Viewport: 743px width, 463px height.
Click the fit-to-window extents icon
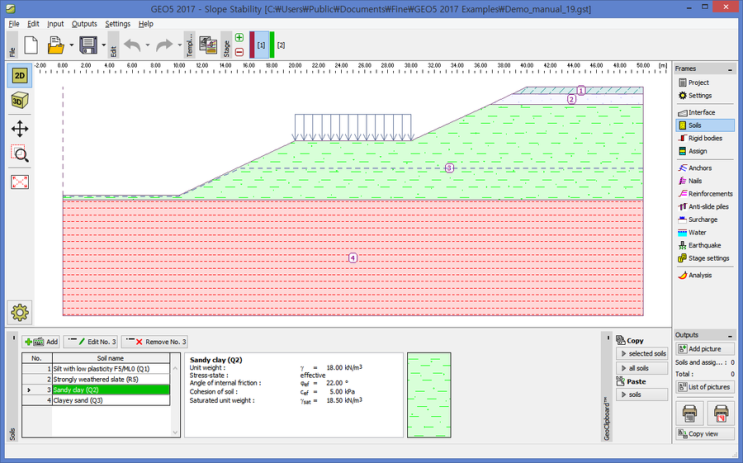tap(19, 181)
